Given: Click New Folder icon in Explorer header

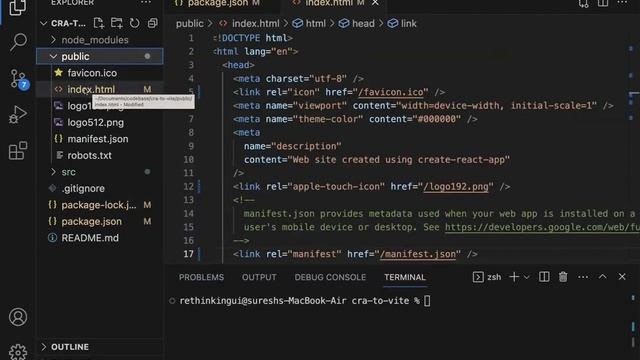Looking at the screenshot, I should pyautogui.click(x=117, y=23).
